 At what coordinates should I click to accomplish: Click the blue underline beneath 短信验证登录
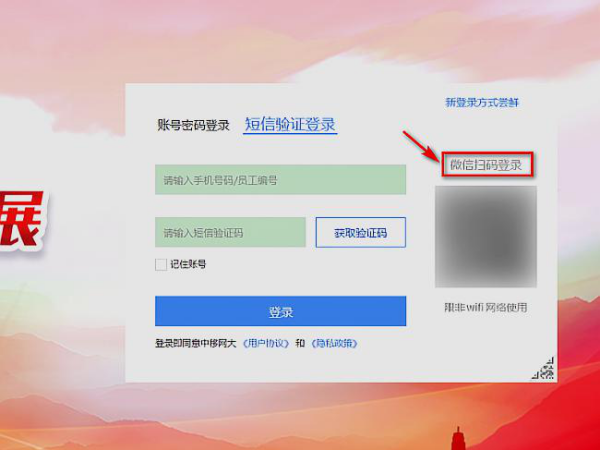click(x=290, y=134)
